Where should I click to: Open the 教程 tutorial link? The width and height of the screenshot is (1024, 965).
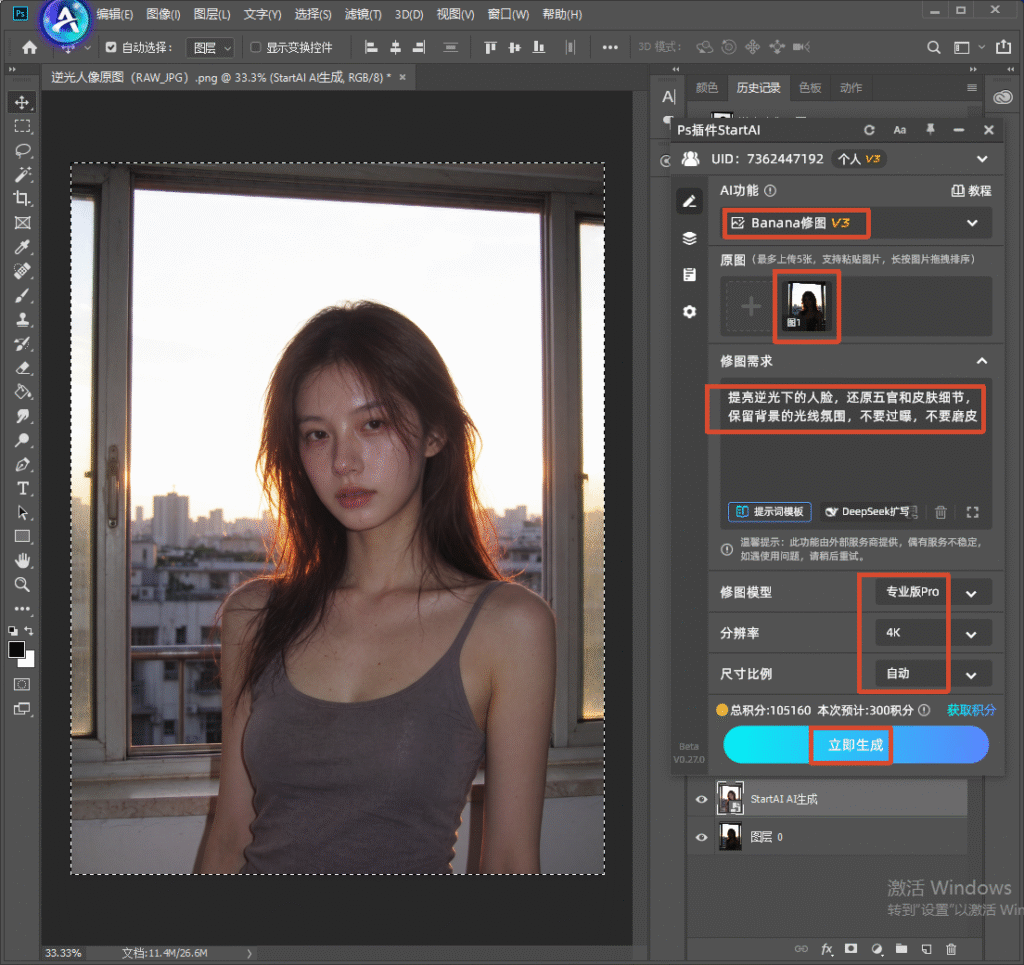[971, 191]
